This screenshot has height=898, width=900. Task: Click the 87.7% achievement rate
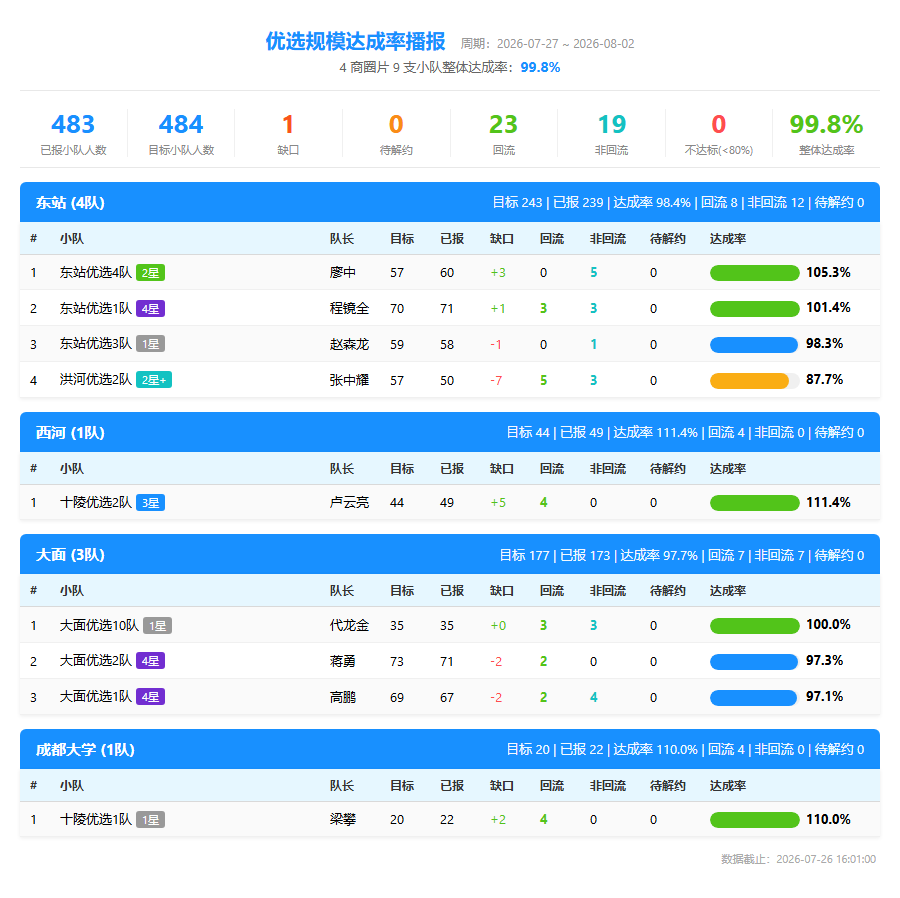[x=824, y=379]
